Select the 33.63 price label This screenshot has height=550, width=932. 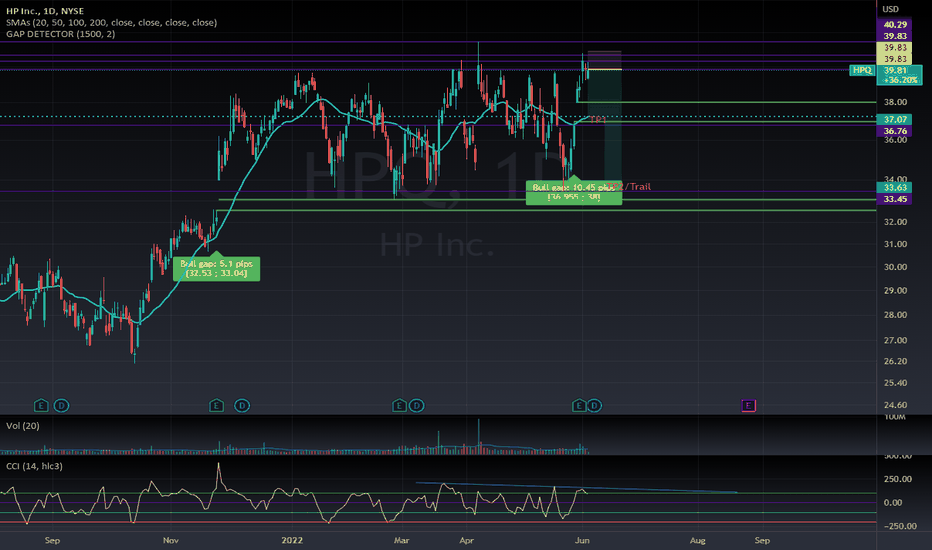pyautogui.click(x=895, y=188)
